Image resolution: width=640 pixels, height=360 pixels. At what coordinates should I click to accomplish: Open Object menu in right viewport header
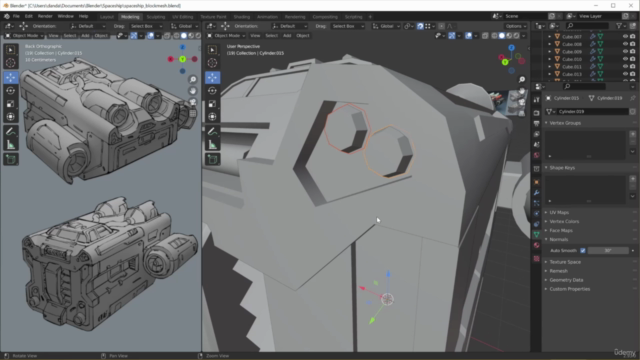point(302,36)
